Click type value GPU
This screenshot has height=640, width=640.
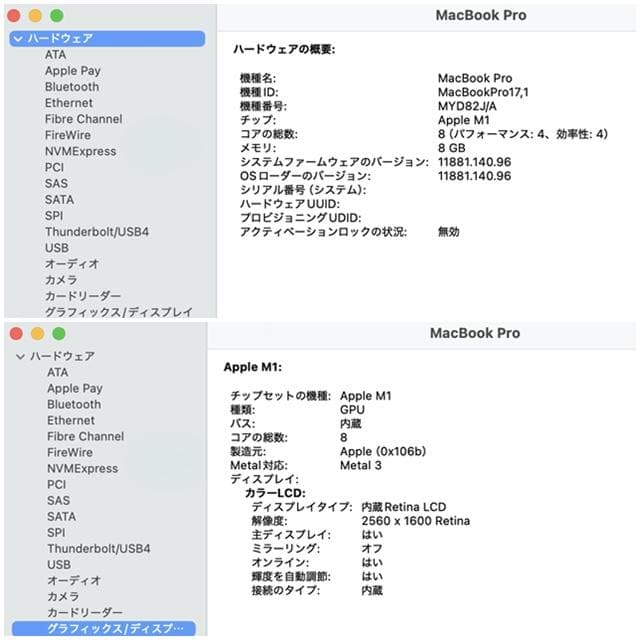[352, 410]
